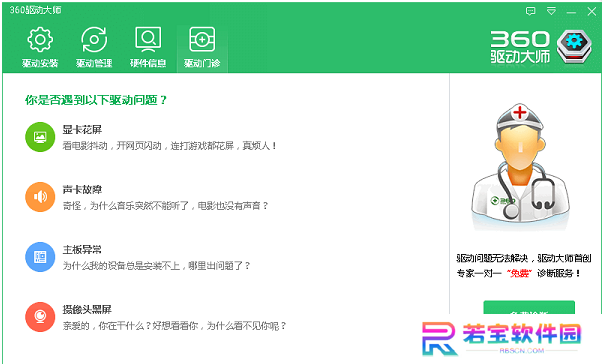This screenshot has height=364, width=602.
Task: Click the green 显卡花屏 display icon
Action: [x=40, y=137]
